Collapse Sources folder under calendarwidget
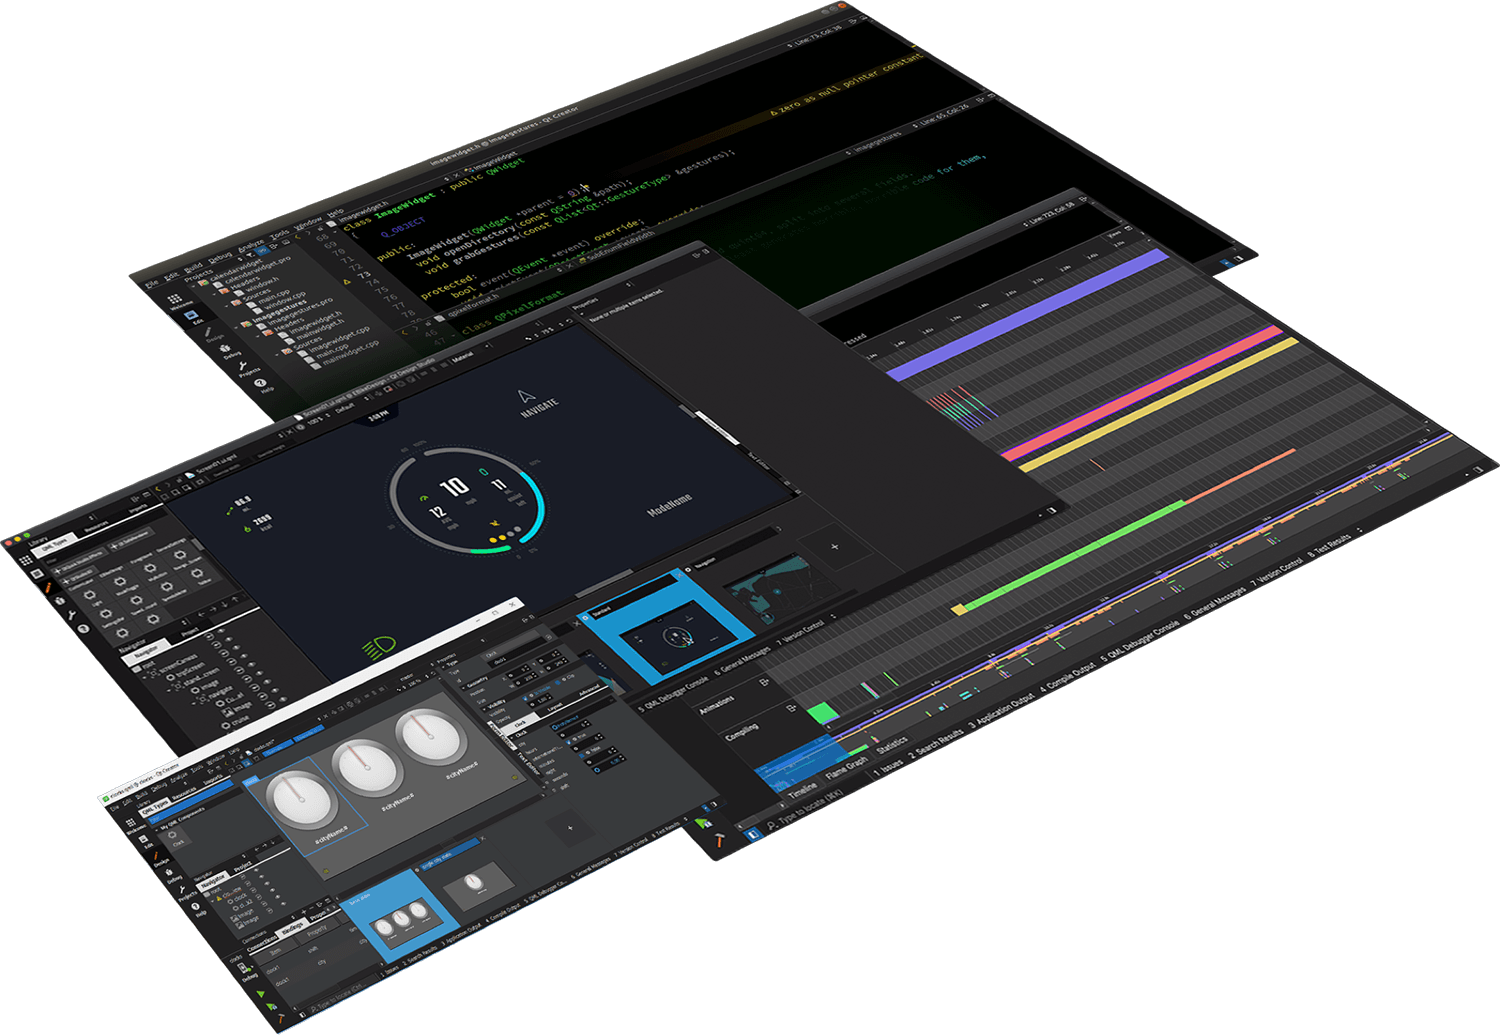Screen dimensions: 1500x1035 (227, 306)
